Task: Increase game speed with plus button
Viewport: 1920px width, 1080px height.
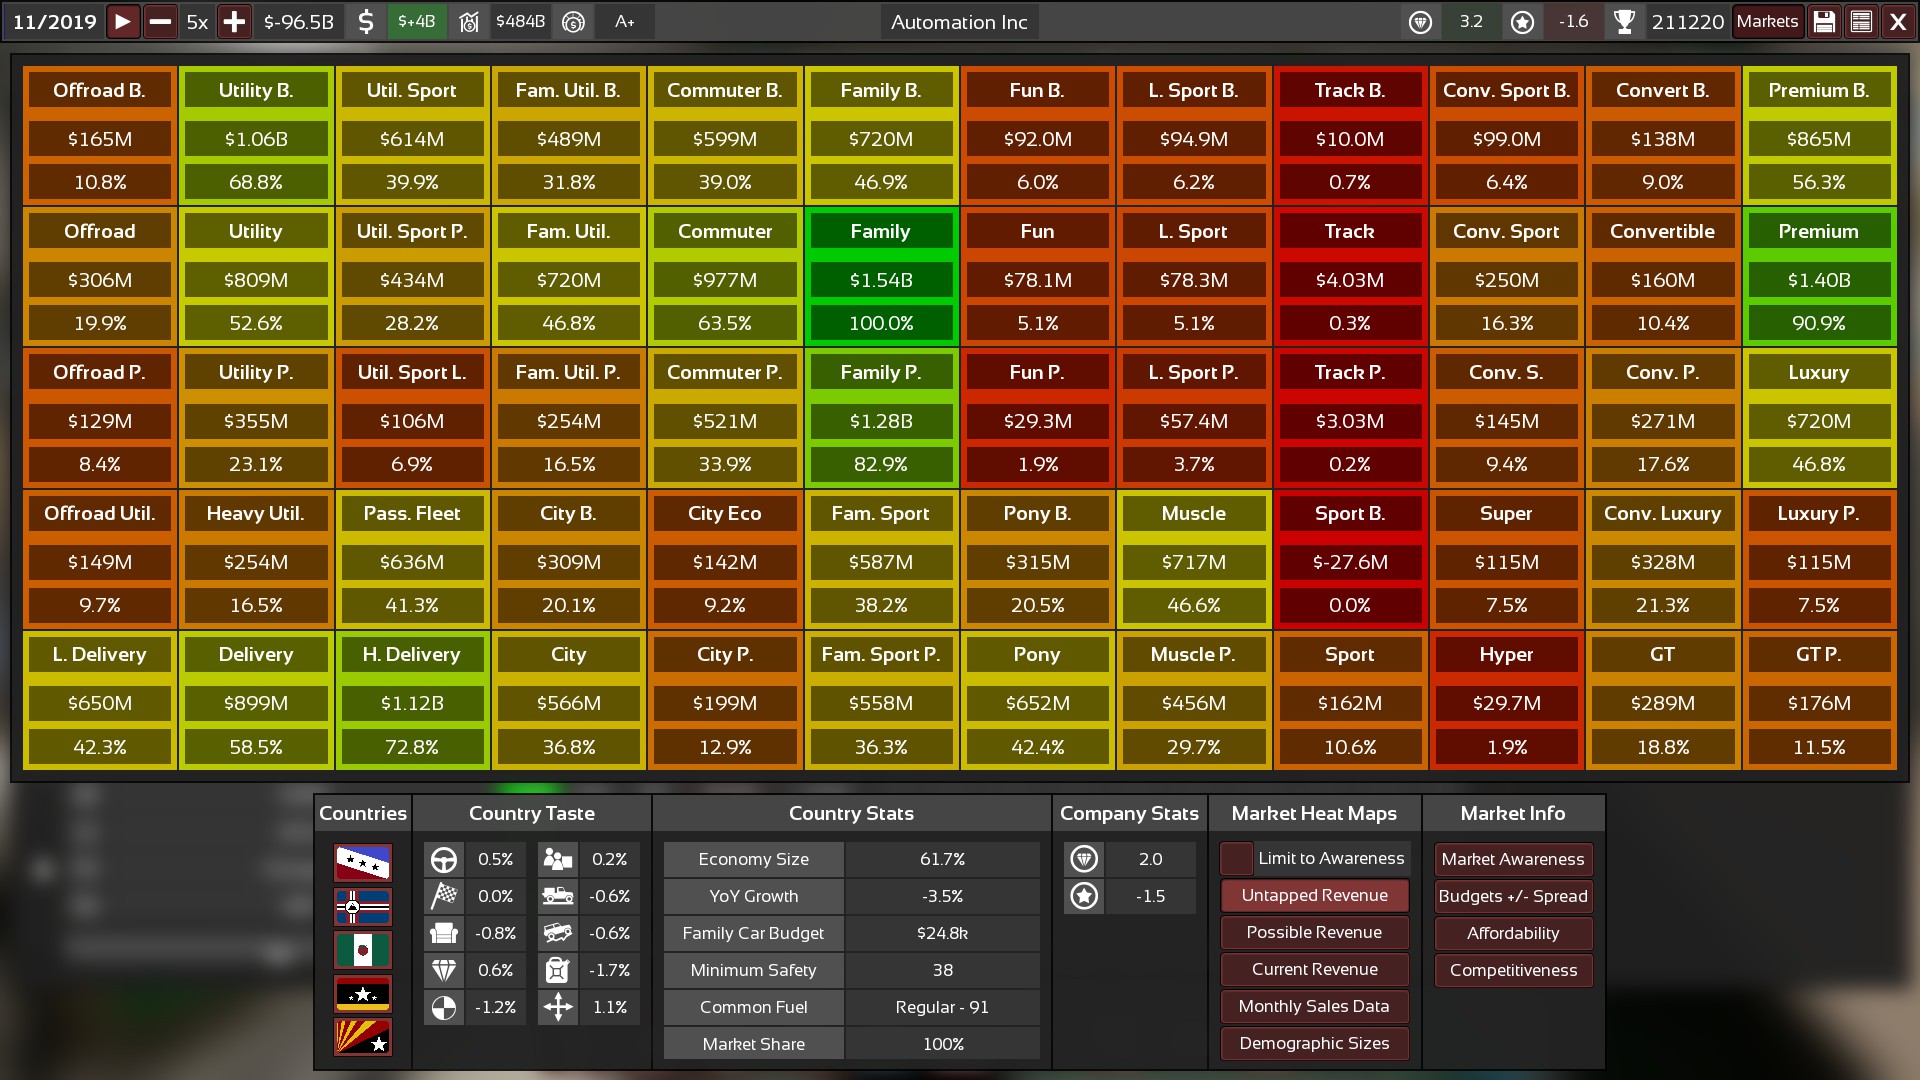Action: pyautogui.click(x=234, y=22)
